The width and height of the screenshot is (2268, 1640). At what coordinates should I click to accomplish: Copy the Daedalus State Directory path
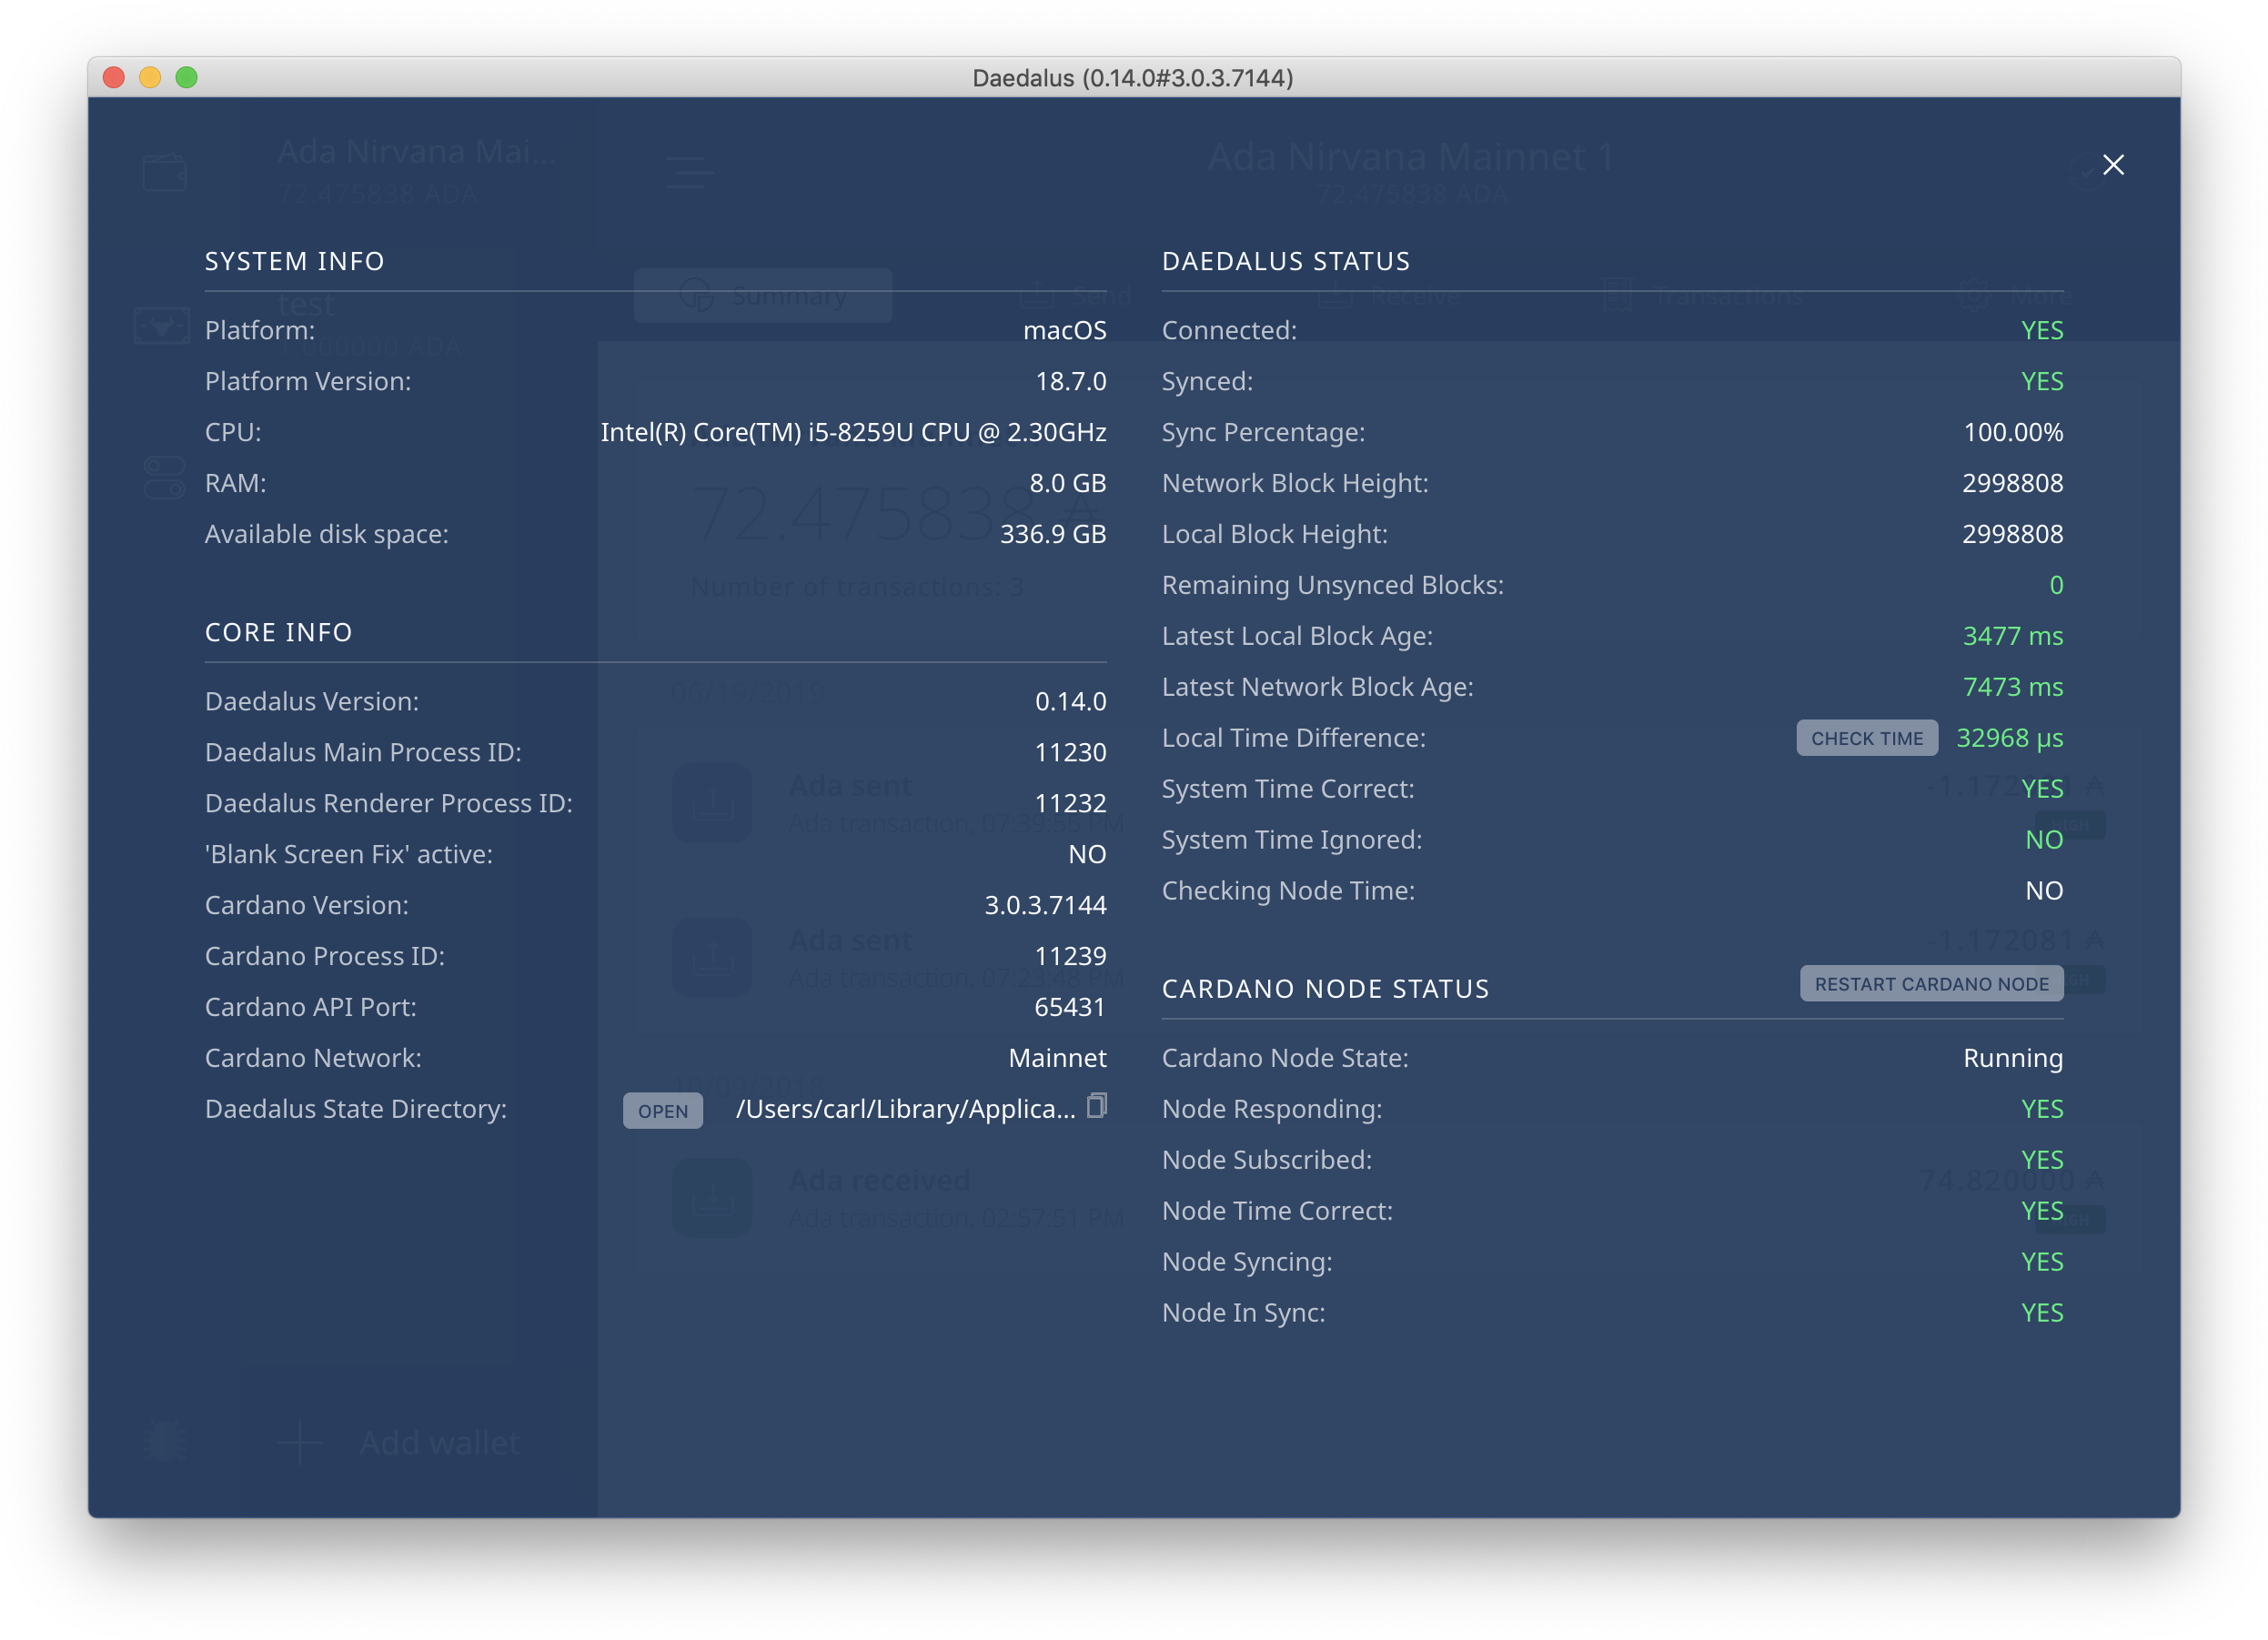1097,1105
